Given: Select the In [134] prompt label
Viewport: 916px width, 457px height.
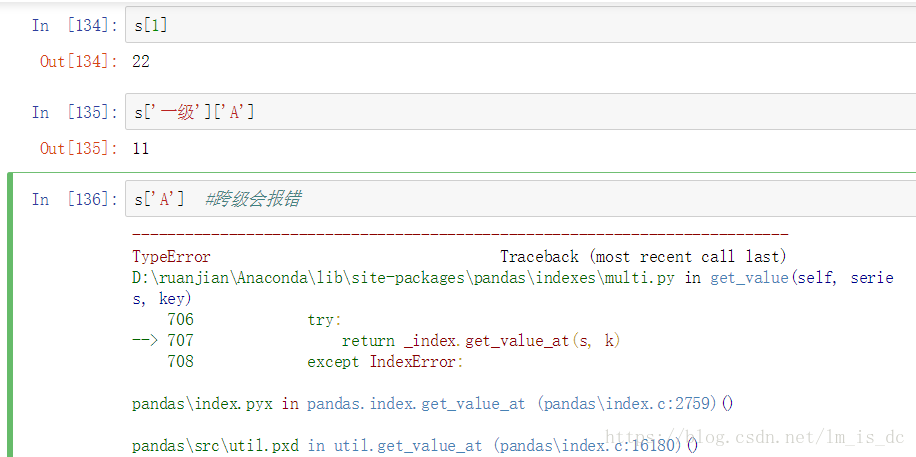Looking at the screenshot, I should 75,26.
